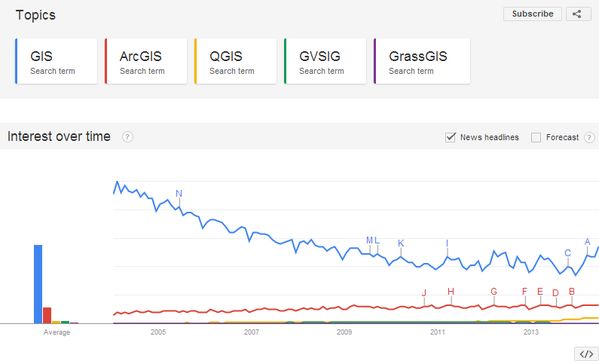The image size is (599, 364).
Task: Select the ArcGIS search term card
Action: click(x=146, y=61)
